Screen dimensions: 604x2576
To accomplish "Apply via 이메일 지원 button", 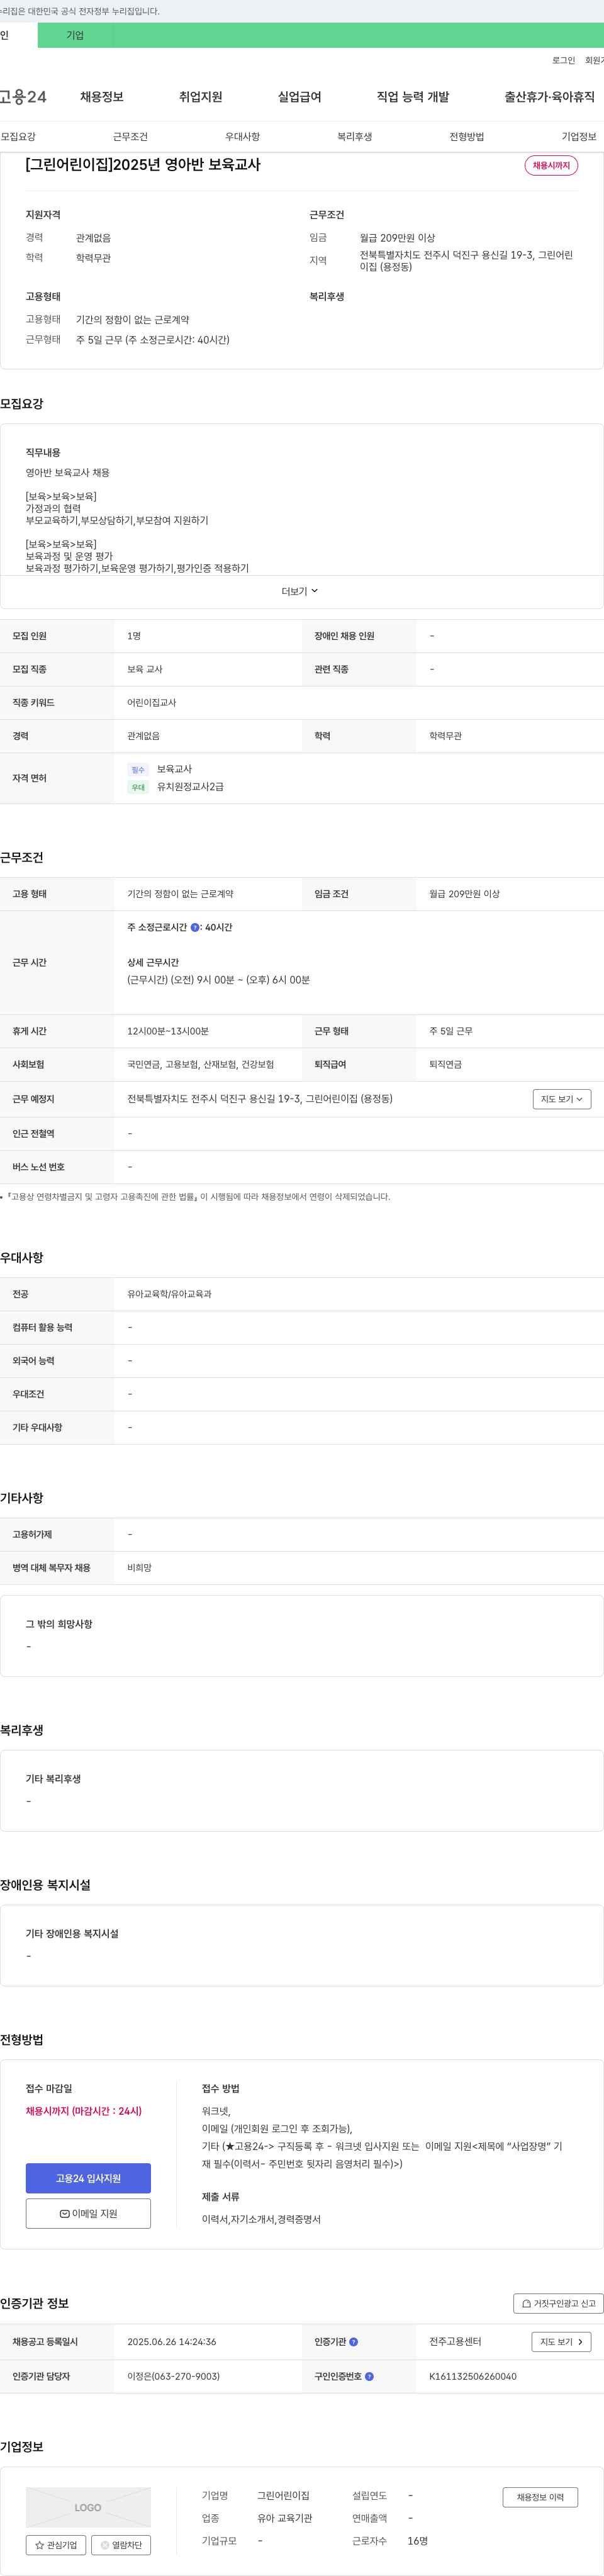I will point(88,2213).
